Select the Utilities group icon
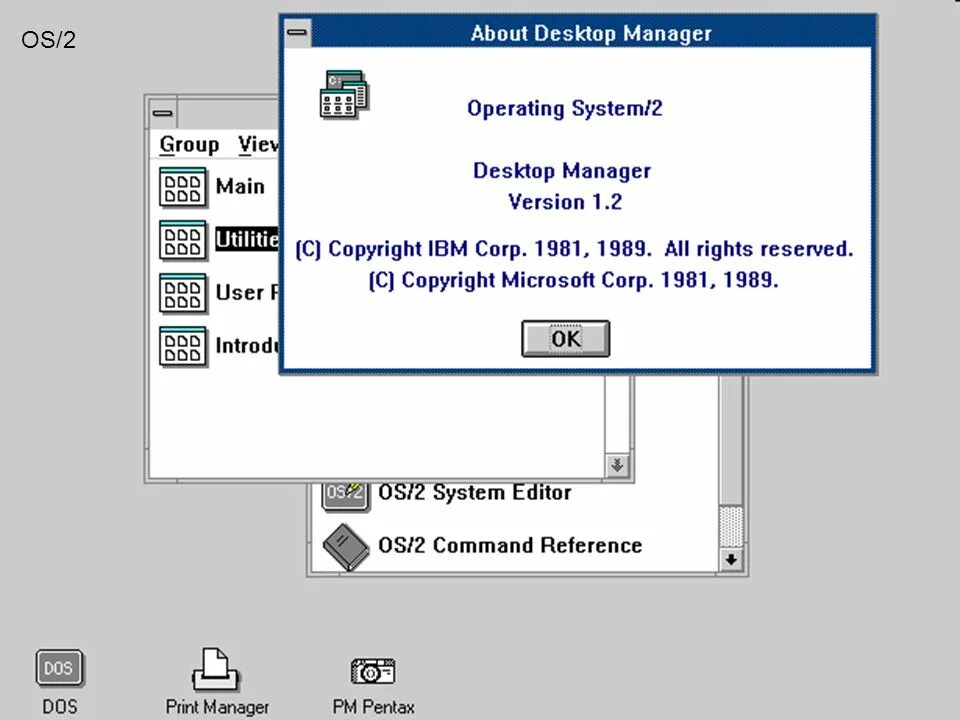The height and width of the screenshot is (720, 960). (x=182, y=241)
